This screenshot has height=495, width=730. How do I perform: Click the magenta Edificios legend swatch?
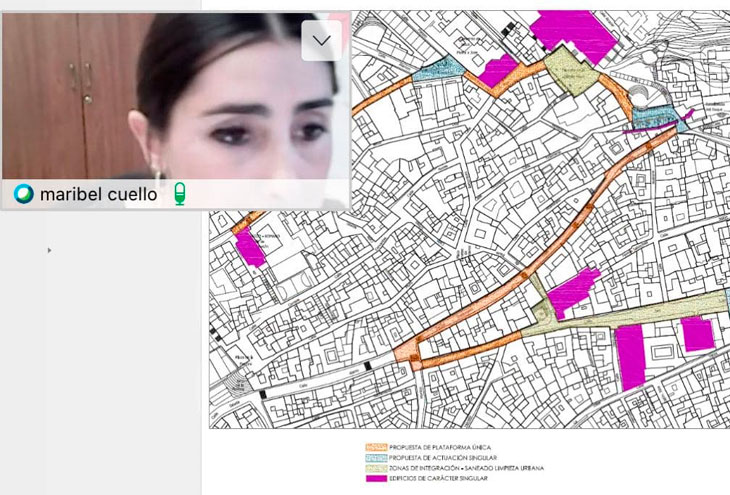pyautogui.click(x=375, y=478)
